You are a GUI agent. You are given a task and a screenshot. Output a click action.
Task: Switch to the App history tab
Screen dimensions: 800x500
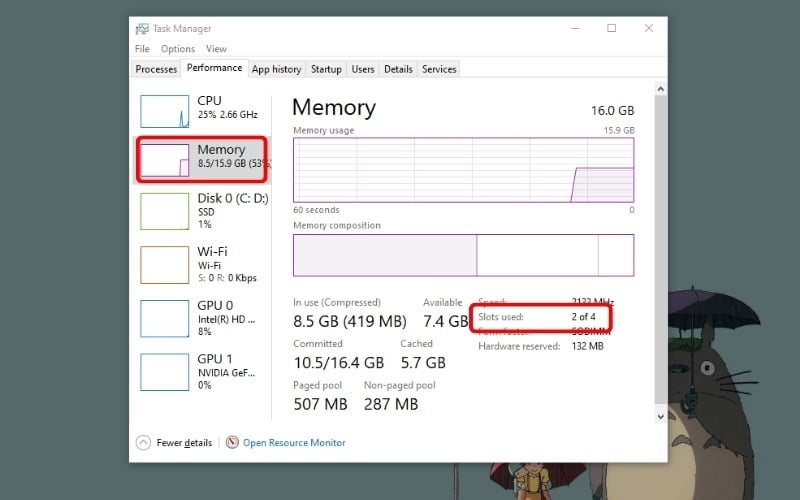point(276,69)
